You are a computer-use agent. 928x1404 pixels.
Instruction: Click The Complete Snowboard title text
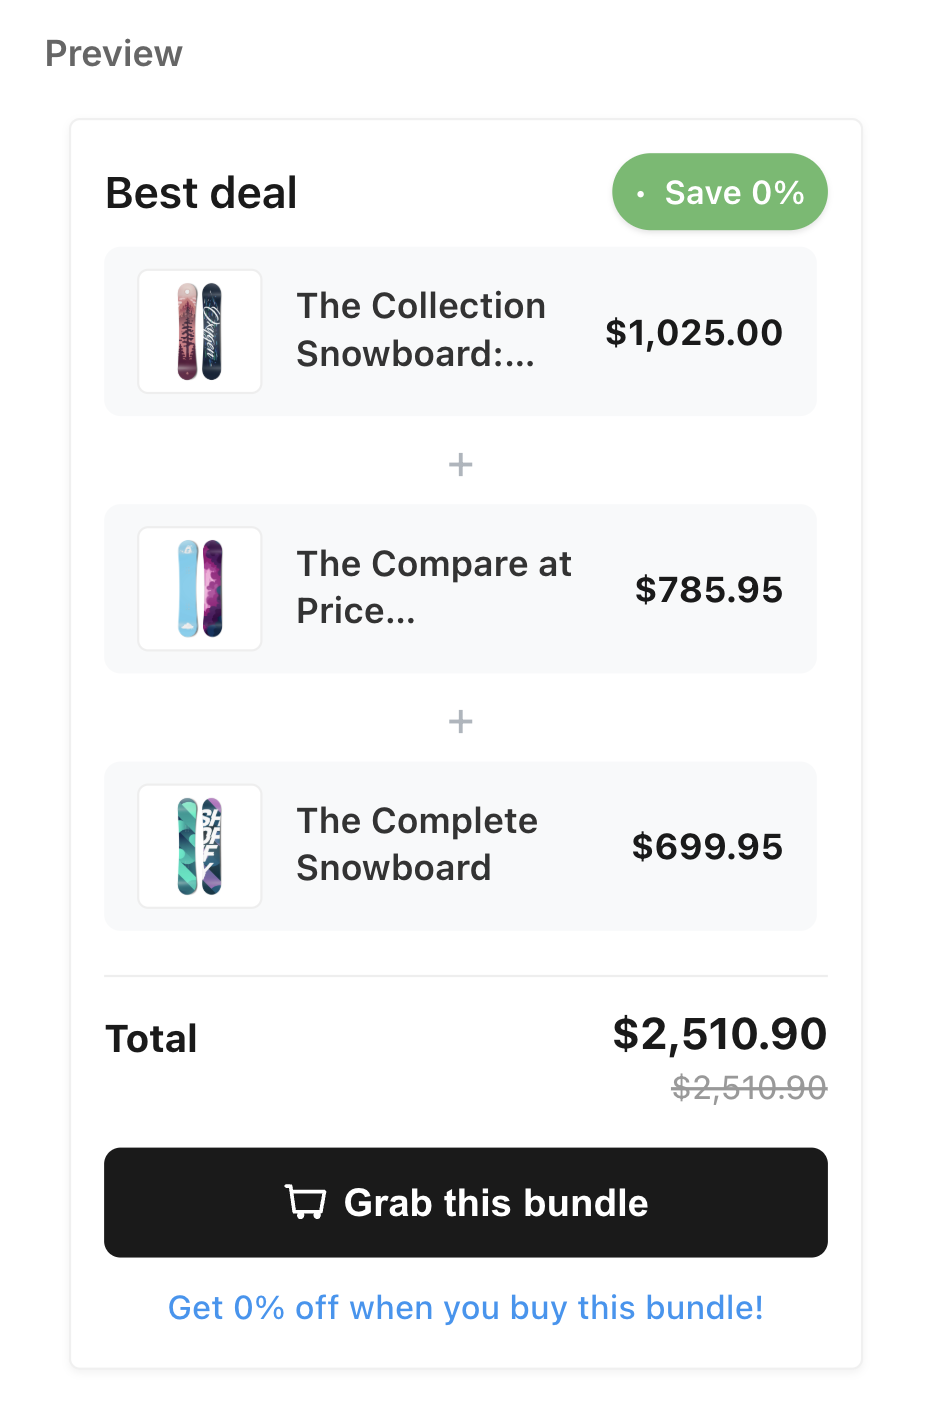click(417, 844)
